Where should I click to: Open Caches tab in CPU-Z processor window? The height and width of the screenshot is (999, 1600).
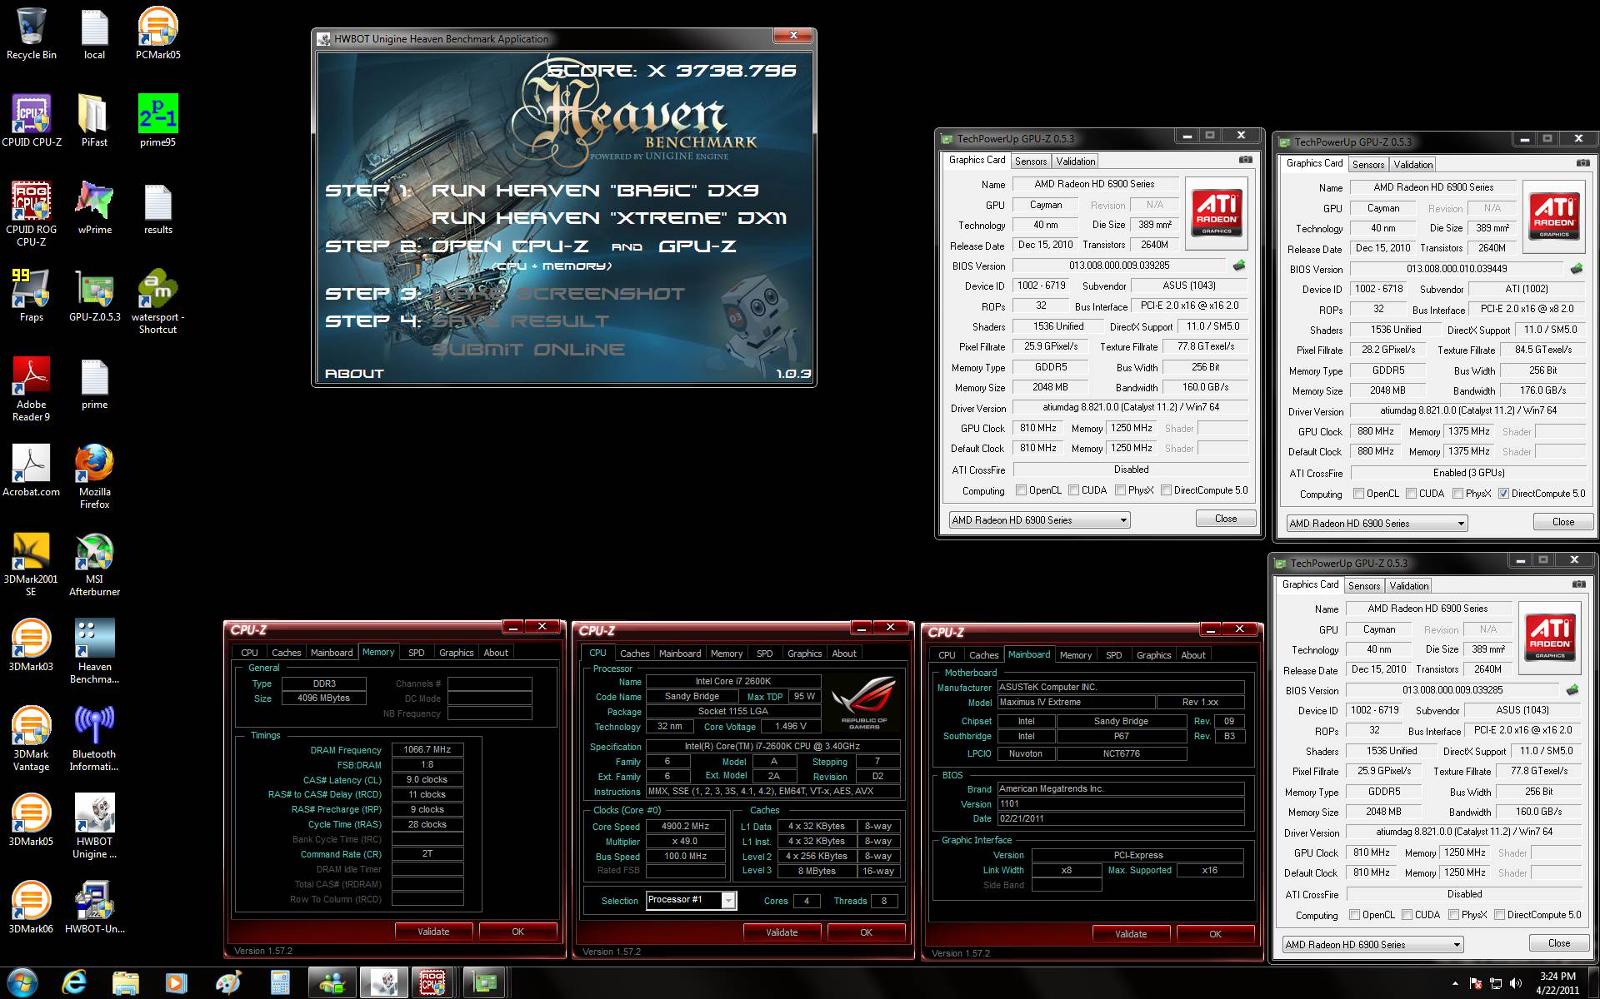(x=634, y=653)
